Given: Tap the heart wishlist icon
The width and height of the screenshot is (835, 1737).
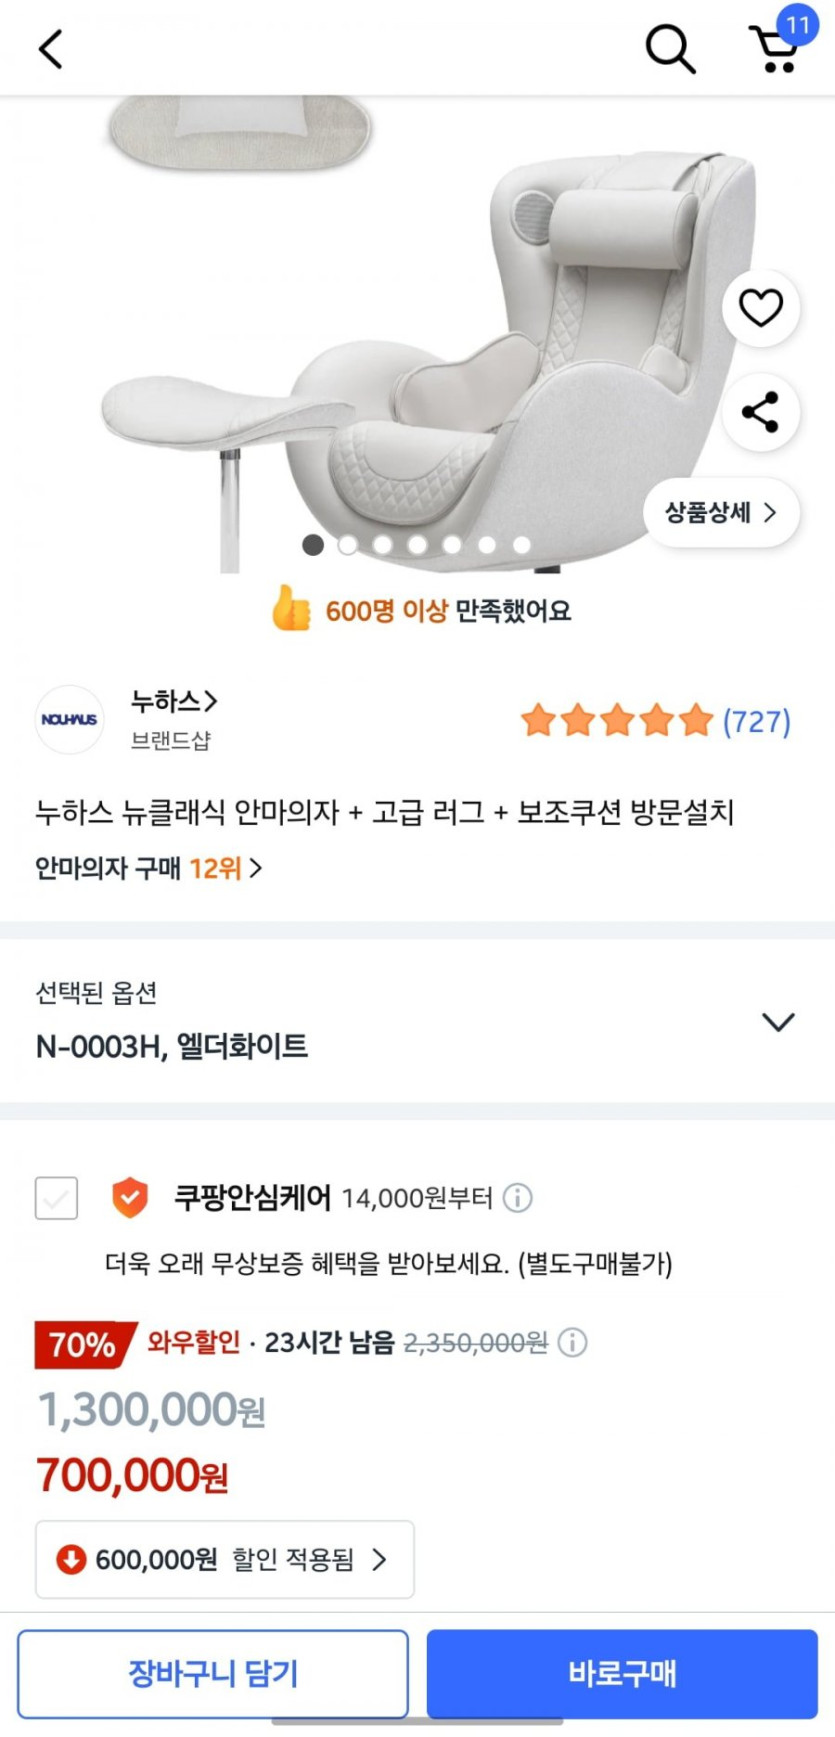Looking at the screenshot, I should click(x=760, y=308).
